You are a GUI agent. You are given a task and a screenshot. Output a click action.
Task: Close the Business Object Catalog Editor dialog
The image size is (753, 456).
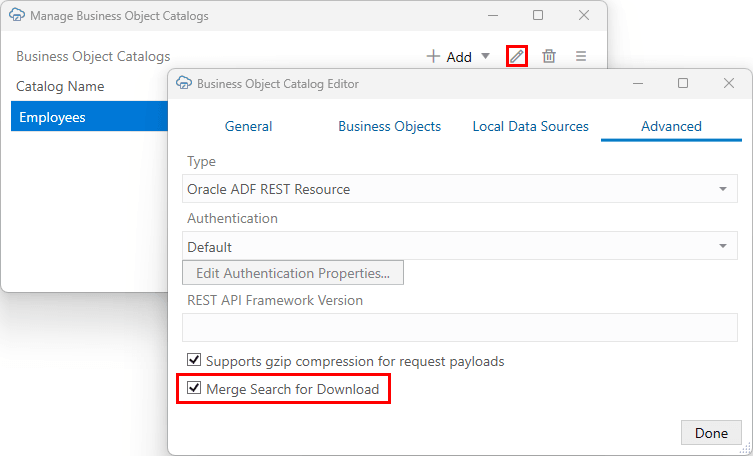(728, 84)
